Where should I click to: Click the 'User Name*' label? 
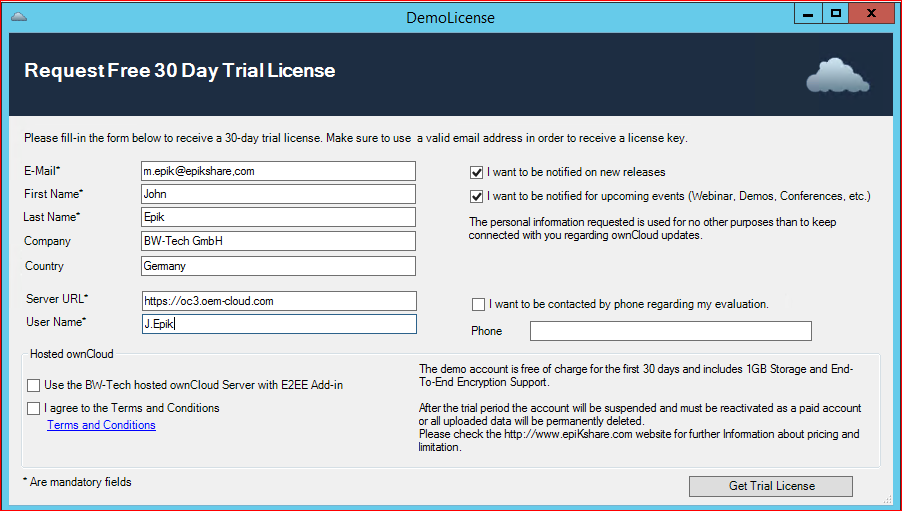[56, 322]
